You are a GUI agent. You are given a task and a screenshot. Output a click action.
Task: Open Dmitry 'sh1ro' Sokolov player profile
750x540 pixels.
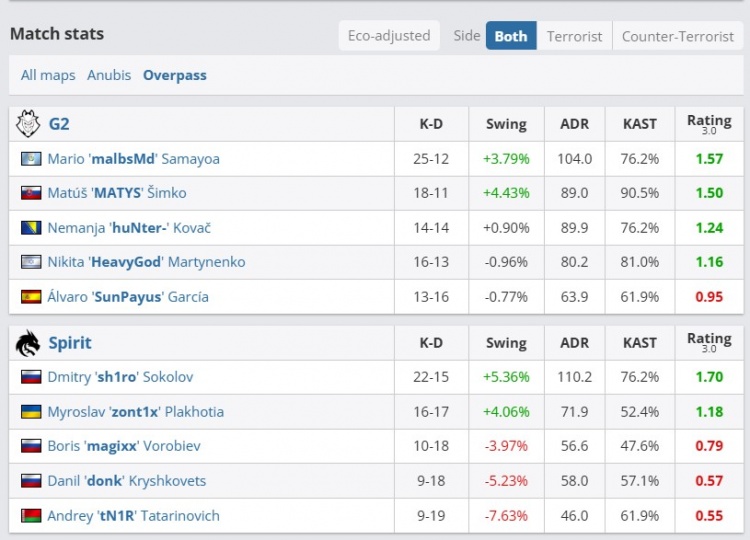pyautogui.click(x=120, y=377)
